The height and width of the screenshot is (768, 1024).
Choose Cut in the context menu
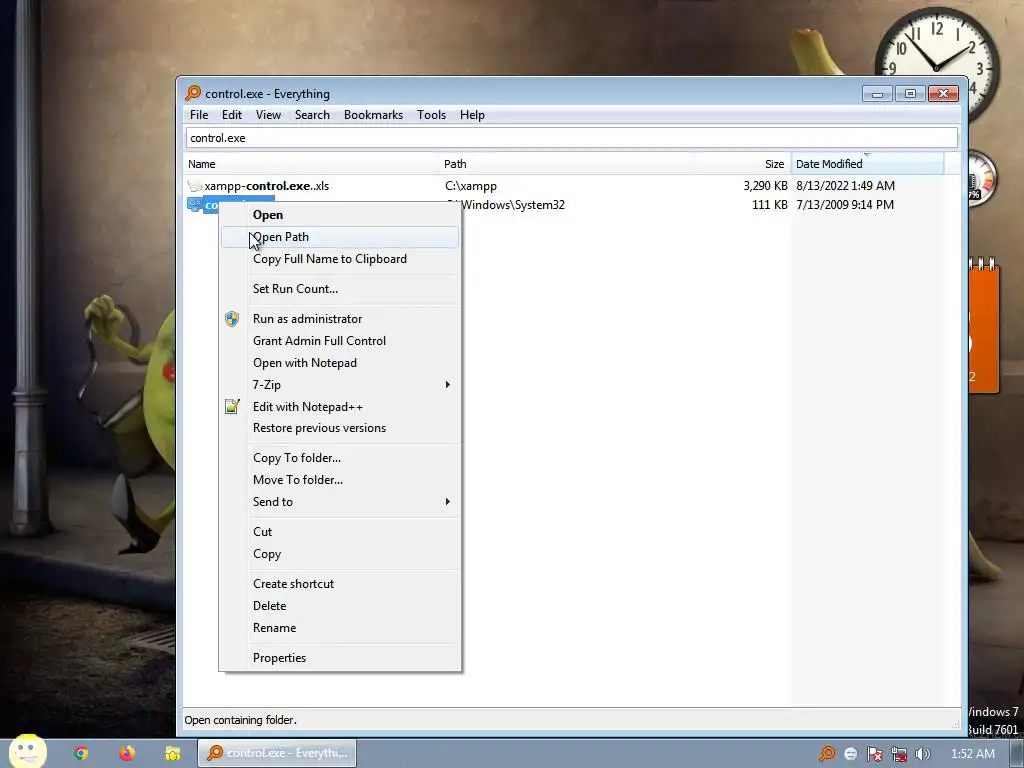pyautogui.click(x=340, y=532)
